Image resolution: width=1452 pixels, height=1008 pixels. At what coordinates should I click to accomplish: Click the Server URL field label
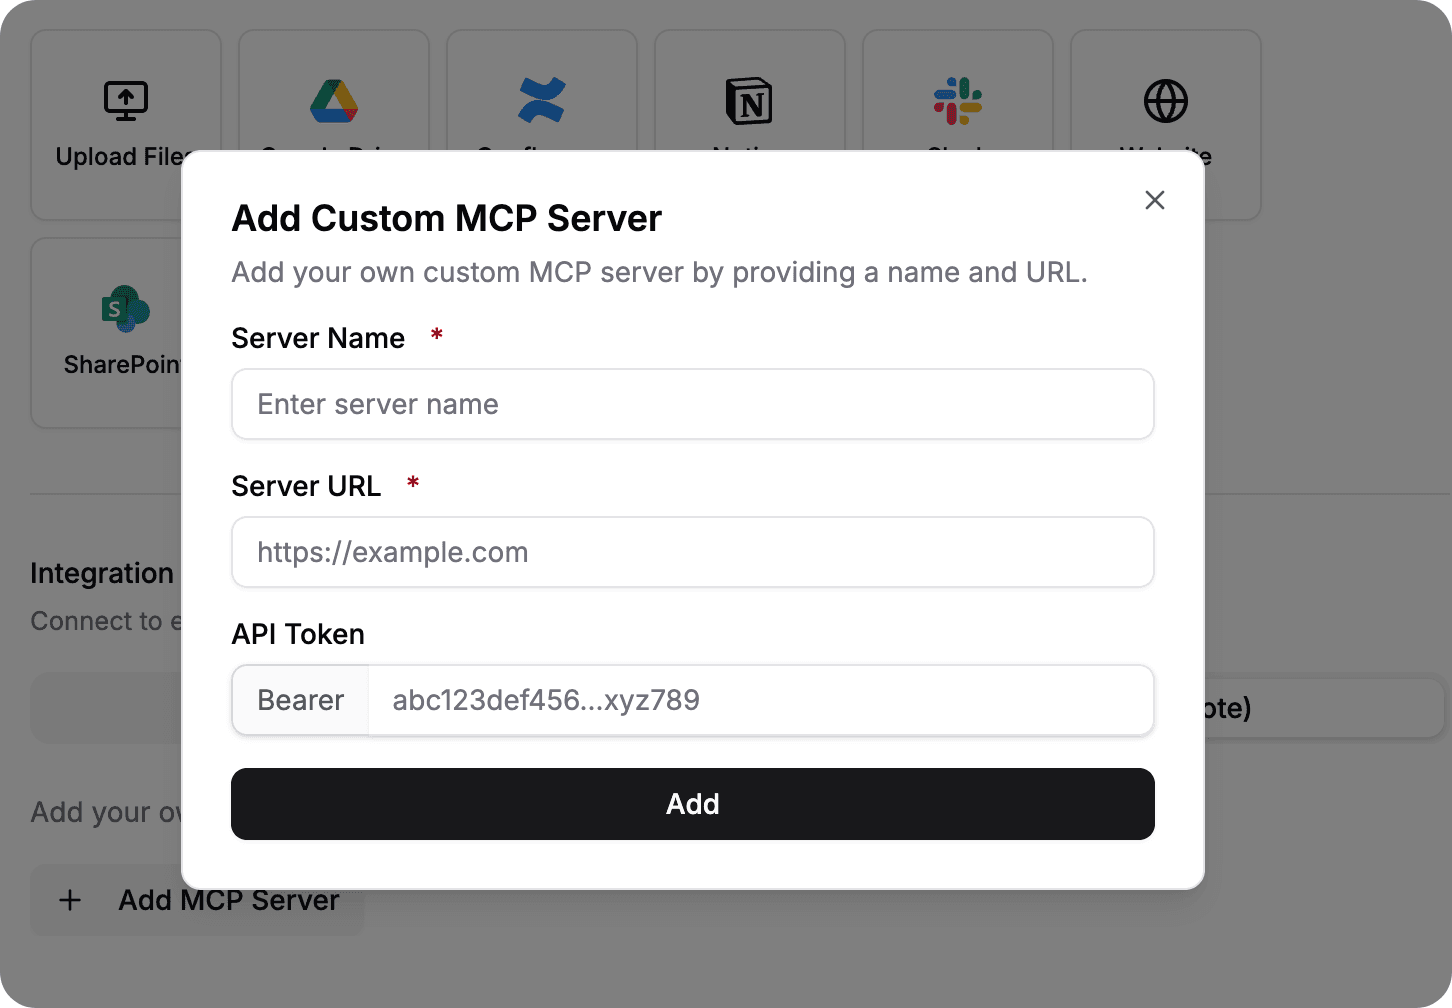pos(306,486)
